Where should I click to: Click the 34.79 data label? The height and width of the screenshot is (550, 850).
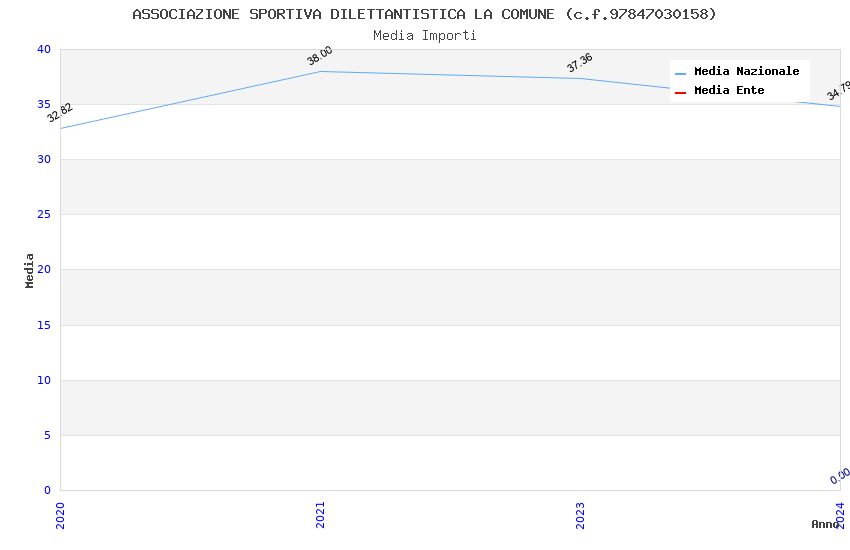coord(839,91)
